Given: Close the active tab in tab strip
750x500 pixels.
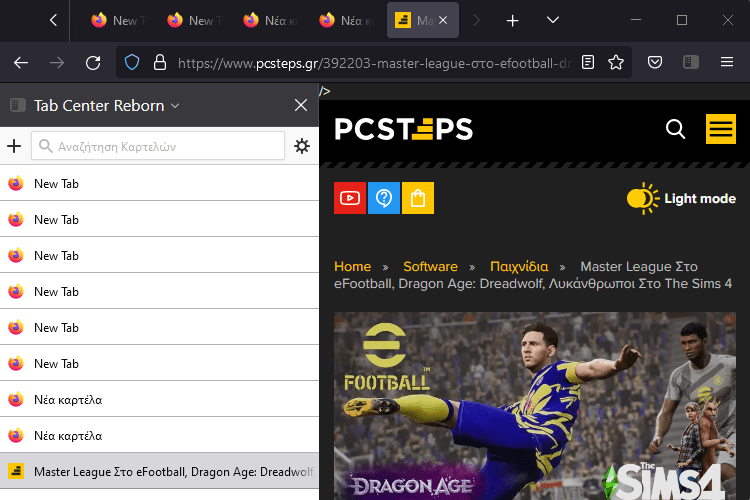Looking at the screenshot, I should [443, 20].
